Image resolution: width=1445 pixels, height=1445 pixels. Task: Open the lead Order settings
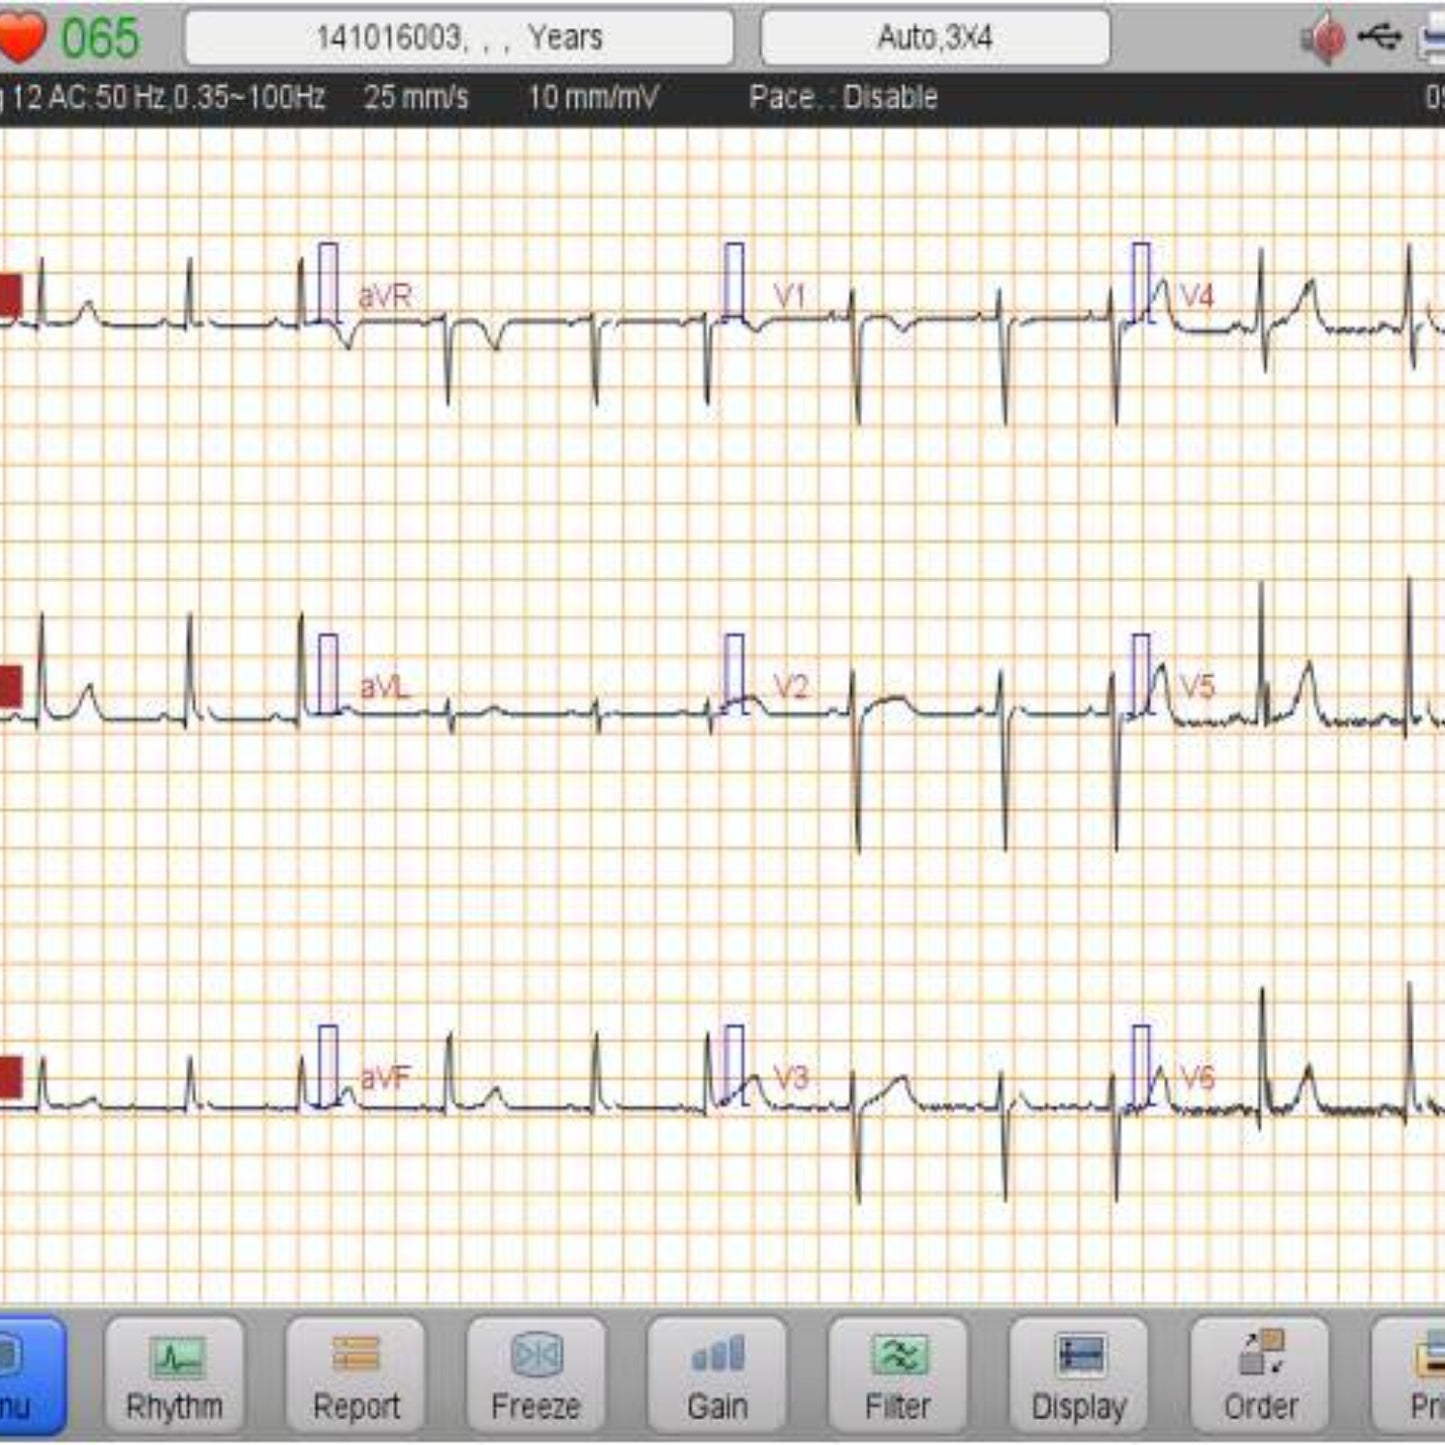[1260, 1376]
